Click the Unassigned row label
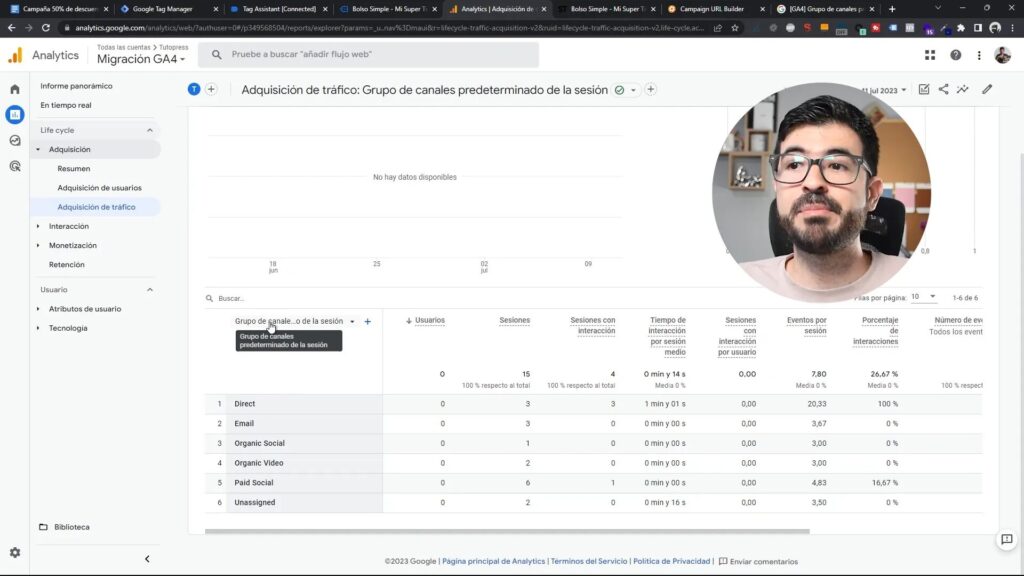Viewport: 1024px width, 576px height. click(255, 503)
